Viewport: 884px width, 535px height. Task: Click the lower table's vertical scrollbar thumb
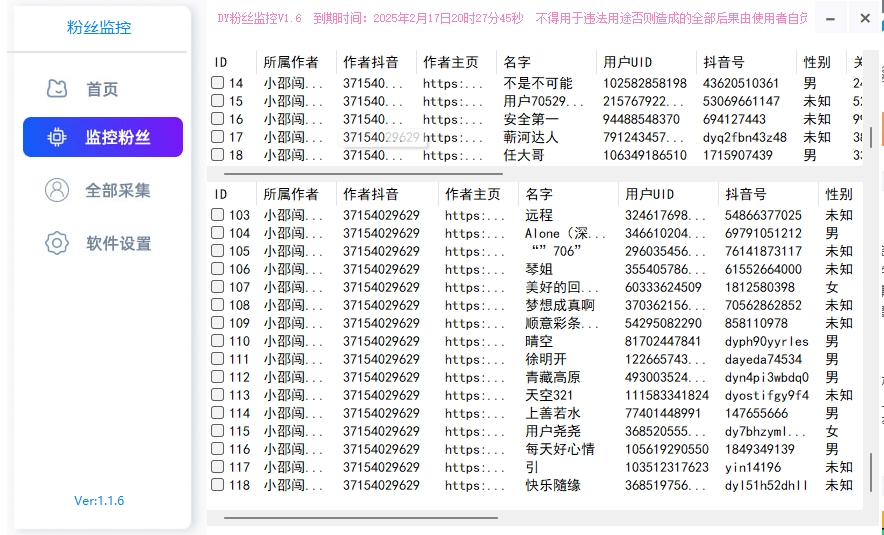pos(871,470)
